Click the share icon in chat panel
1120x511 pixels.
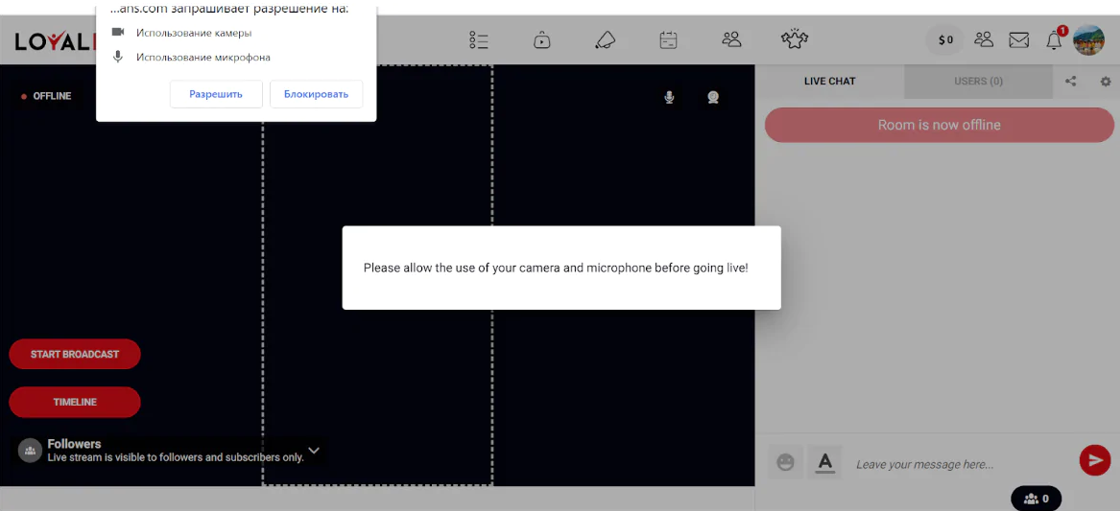point(1071,81)
